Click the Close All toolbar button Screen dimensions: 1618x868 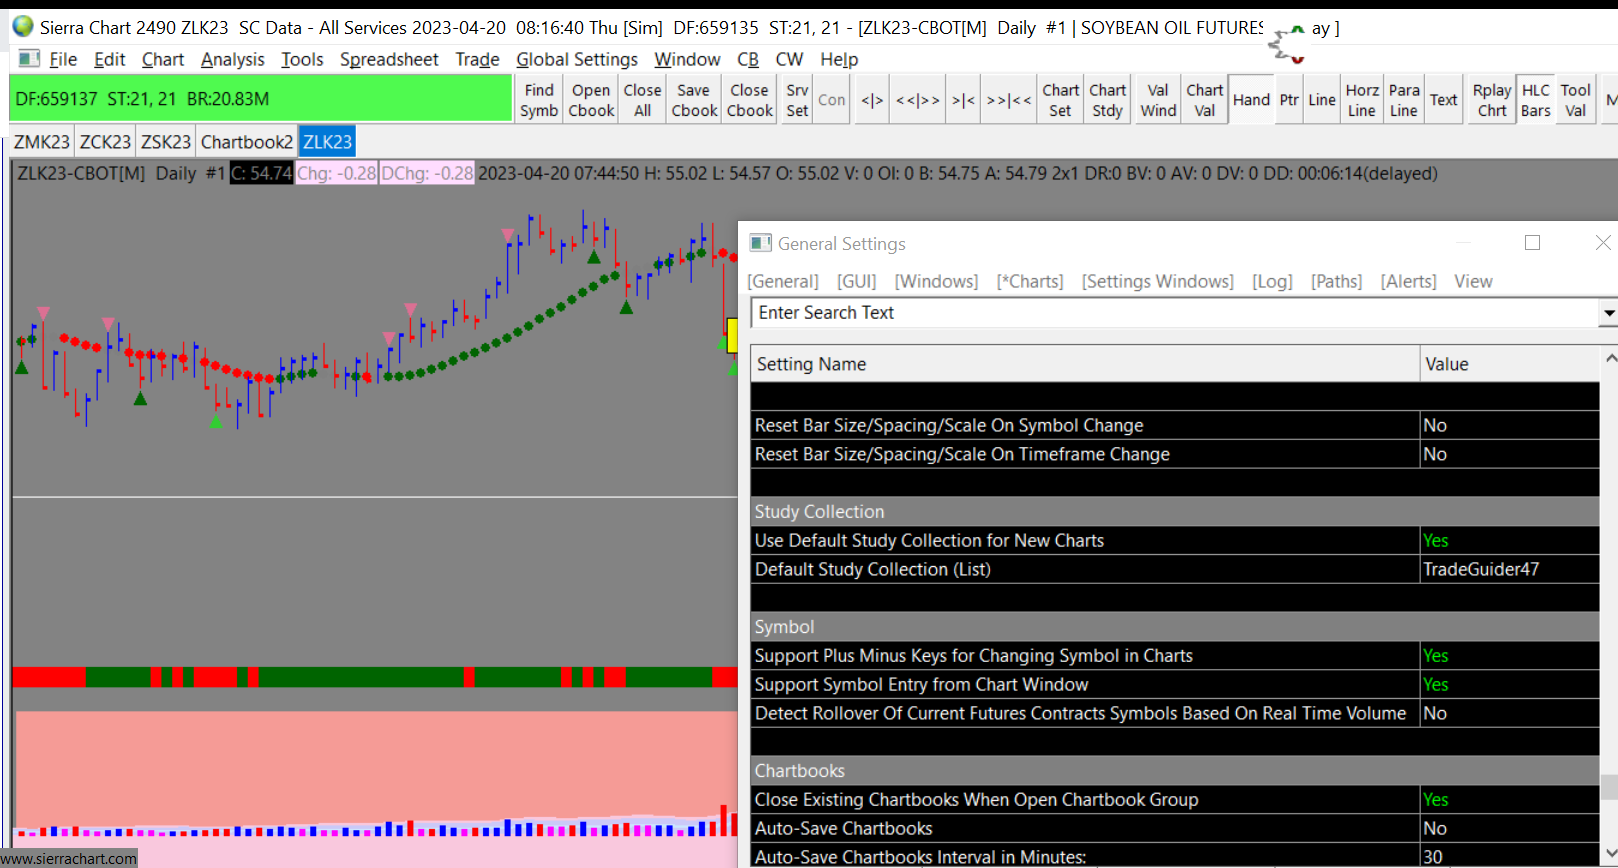642,100
